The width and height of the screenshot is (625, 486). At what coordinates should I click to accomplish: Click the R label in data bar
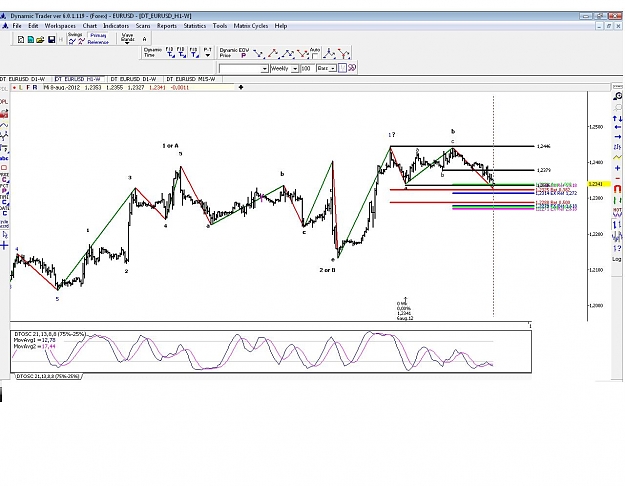pyautogui.click(x=35, y=87)
